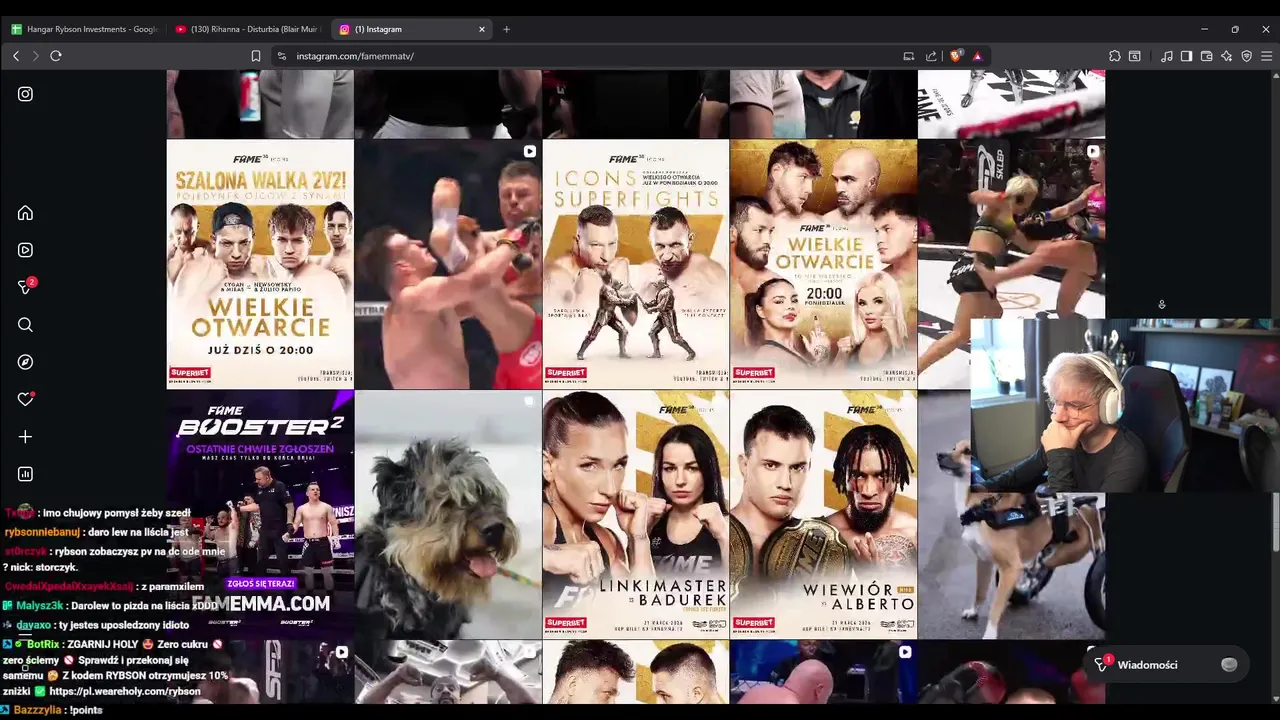The height and width of the screenshot is (720, 1280).
Task: View site information icon in address bar
Action: point(282,56)
